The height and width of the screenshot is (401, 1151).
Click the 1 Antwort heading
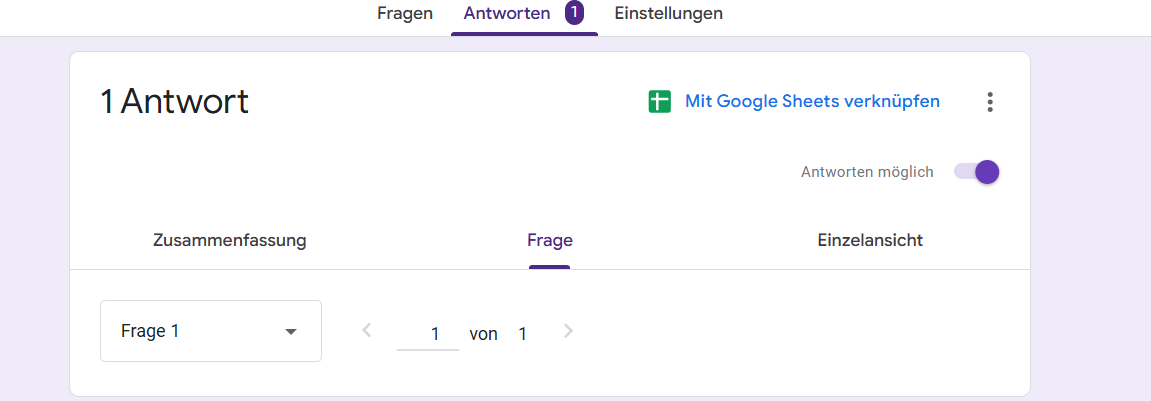174,102
